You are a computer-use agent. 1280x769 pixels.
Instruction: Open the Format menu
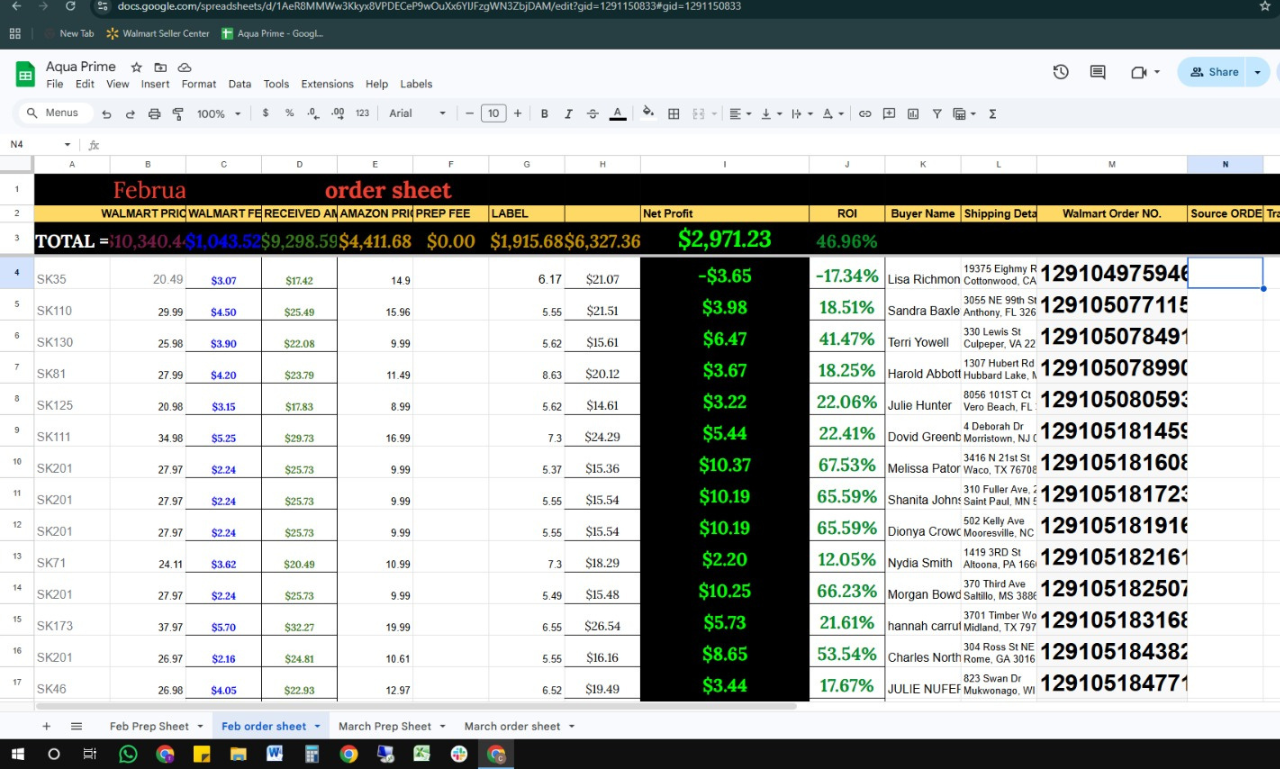click(x=199, y=84)
